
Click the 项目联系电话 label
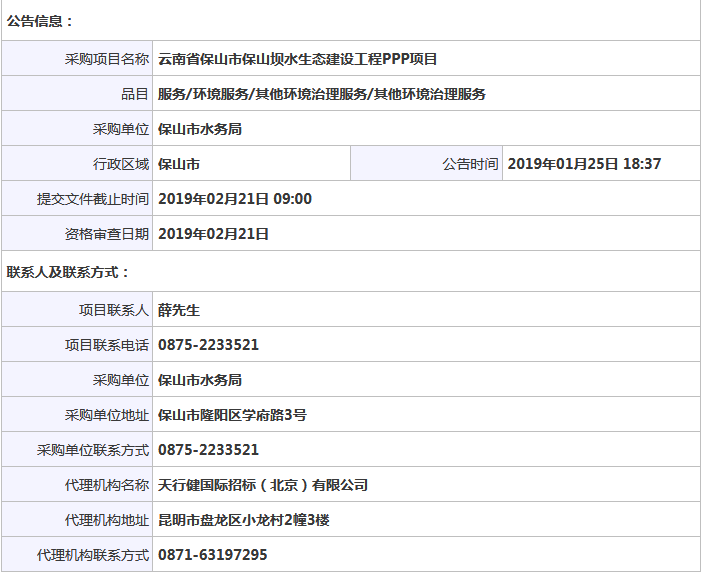tap(106, 345)
